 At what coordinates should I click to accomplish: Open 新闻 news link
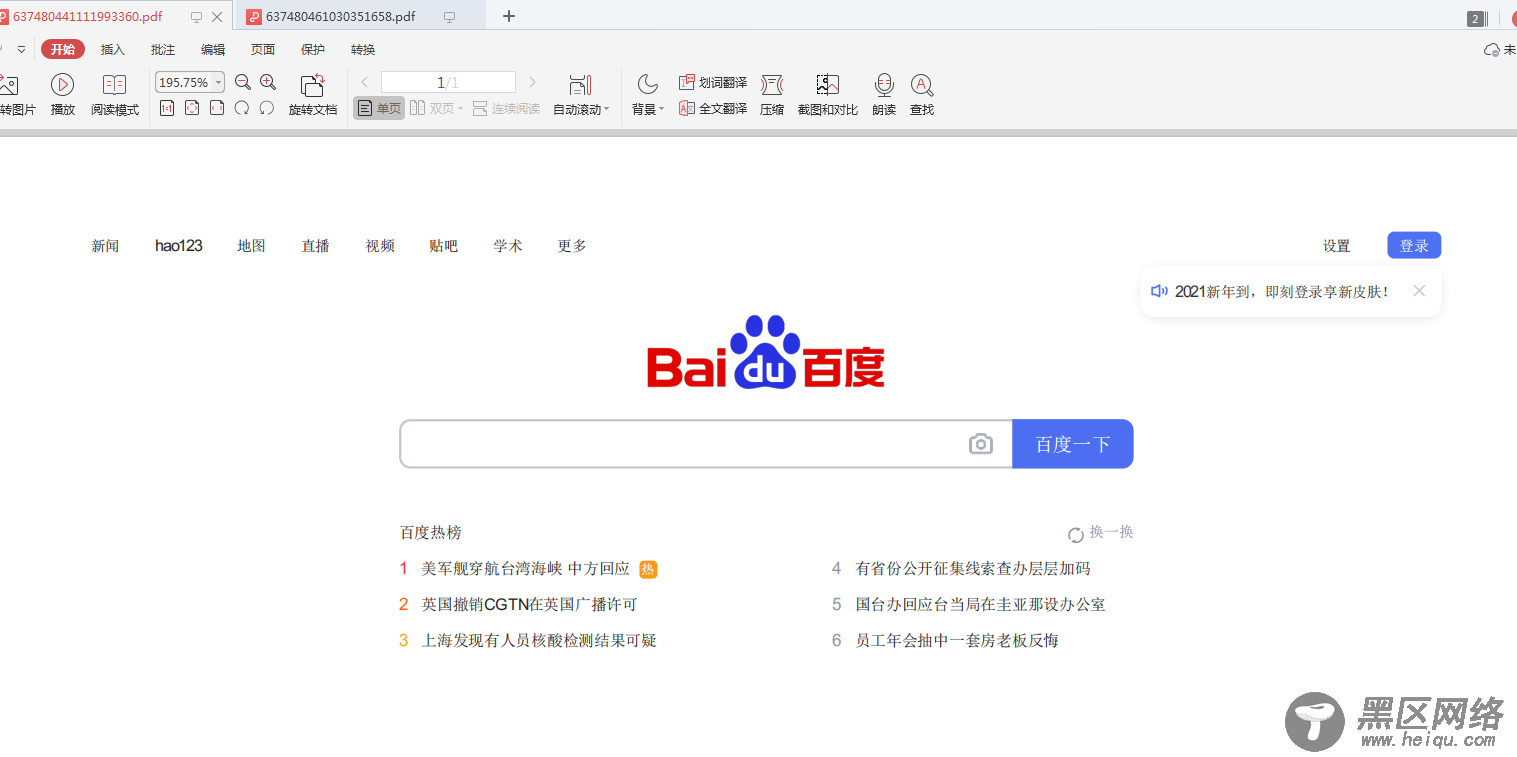pyautogui.click(x=105, y=246)
